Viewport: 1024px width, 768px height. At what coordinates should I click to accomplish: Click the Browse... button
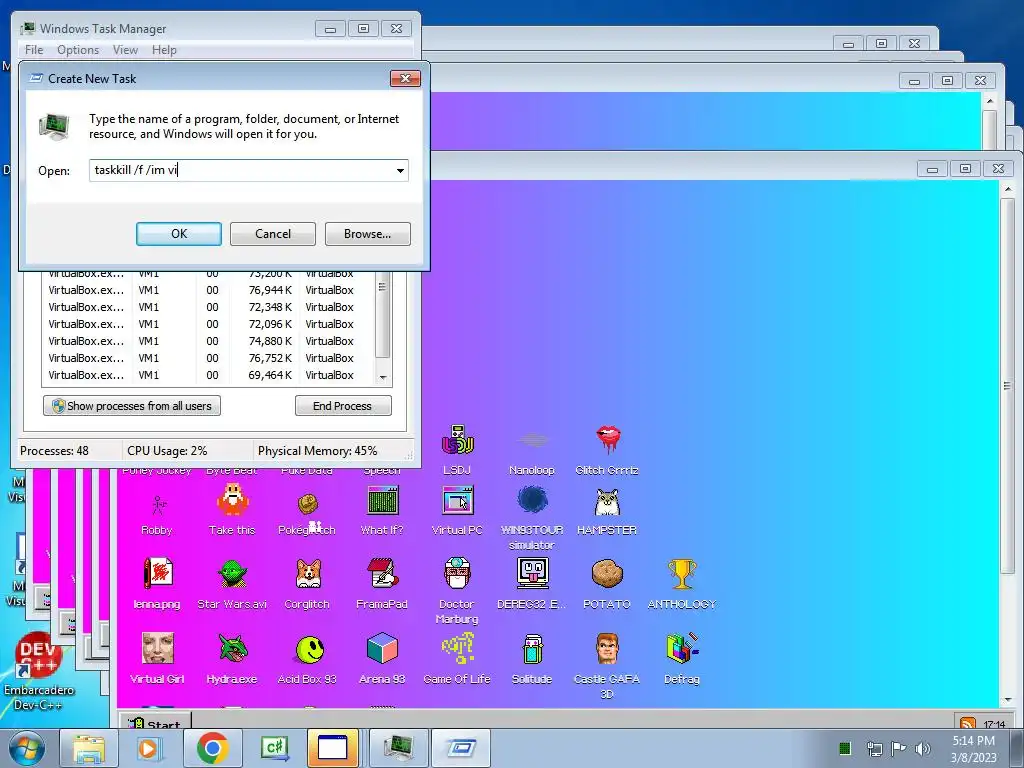[x=368, y=234]
